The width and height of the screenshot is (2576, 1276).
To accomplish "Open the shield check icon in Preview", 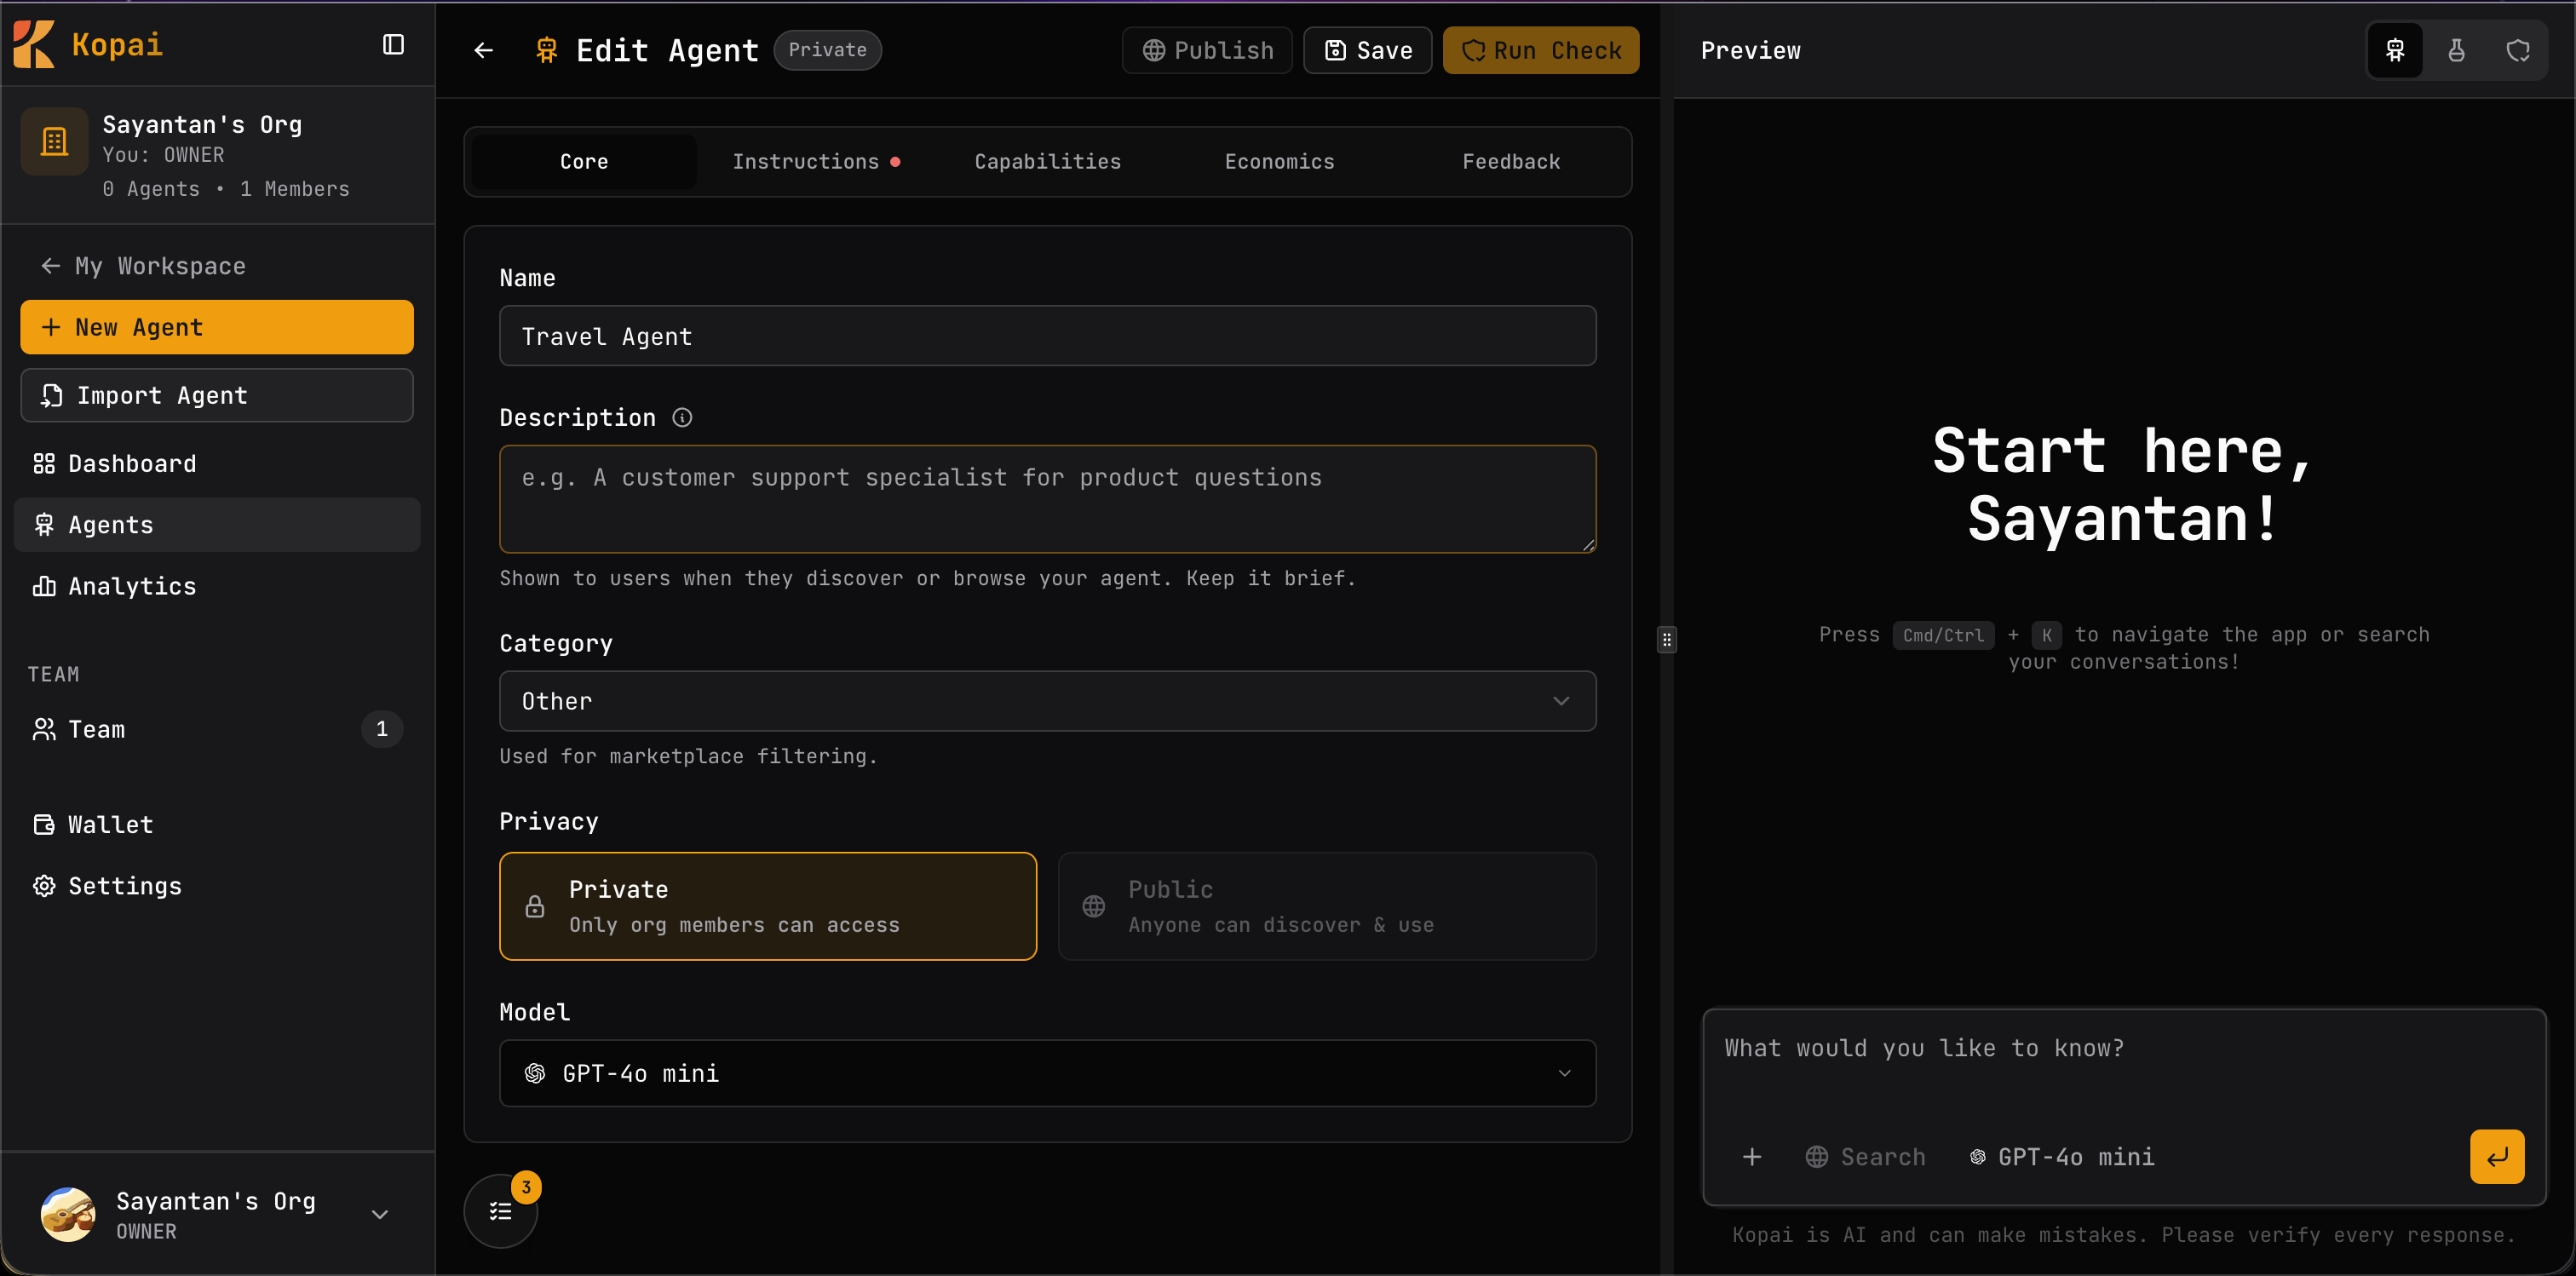I will [2518, 50].
